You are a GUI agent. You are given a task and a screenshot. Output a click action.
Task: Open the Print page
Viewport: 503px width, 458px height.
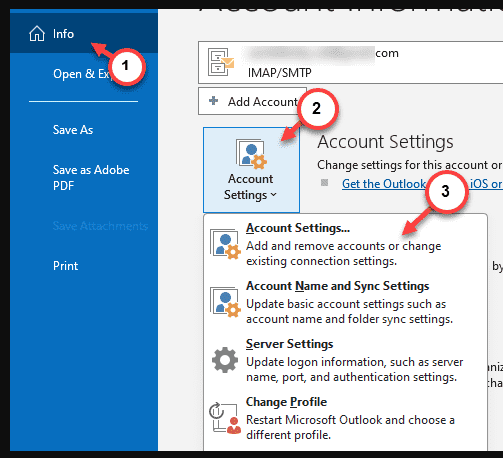(x=66, y=266)
